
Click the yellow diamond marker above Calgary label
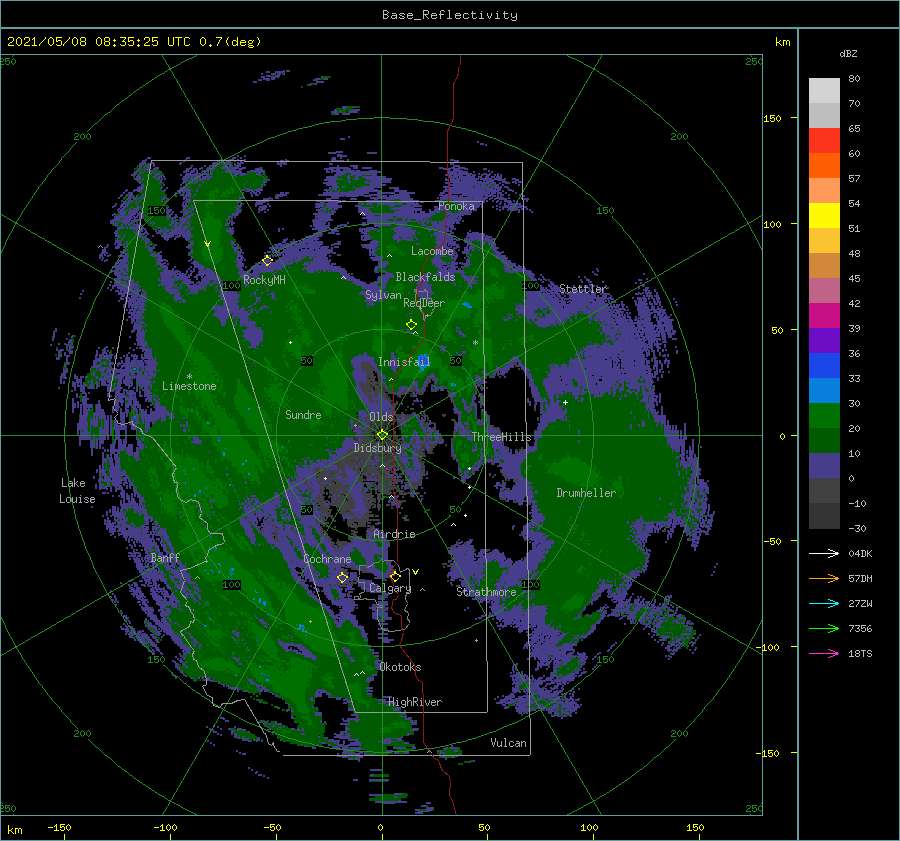(x=395, y=576)
